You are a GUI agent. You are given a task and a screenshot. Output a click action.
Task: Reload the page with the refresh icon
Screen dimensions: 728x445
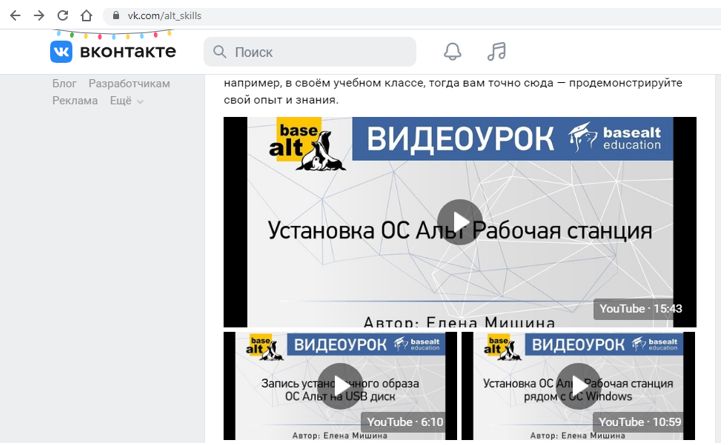(x=63, y=15)
